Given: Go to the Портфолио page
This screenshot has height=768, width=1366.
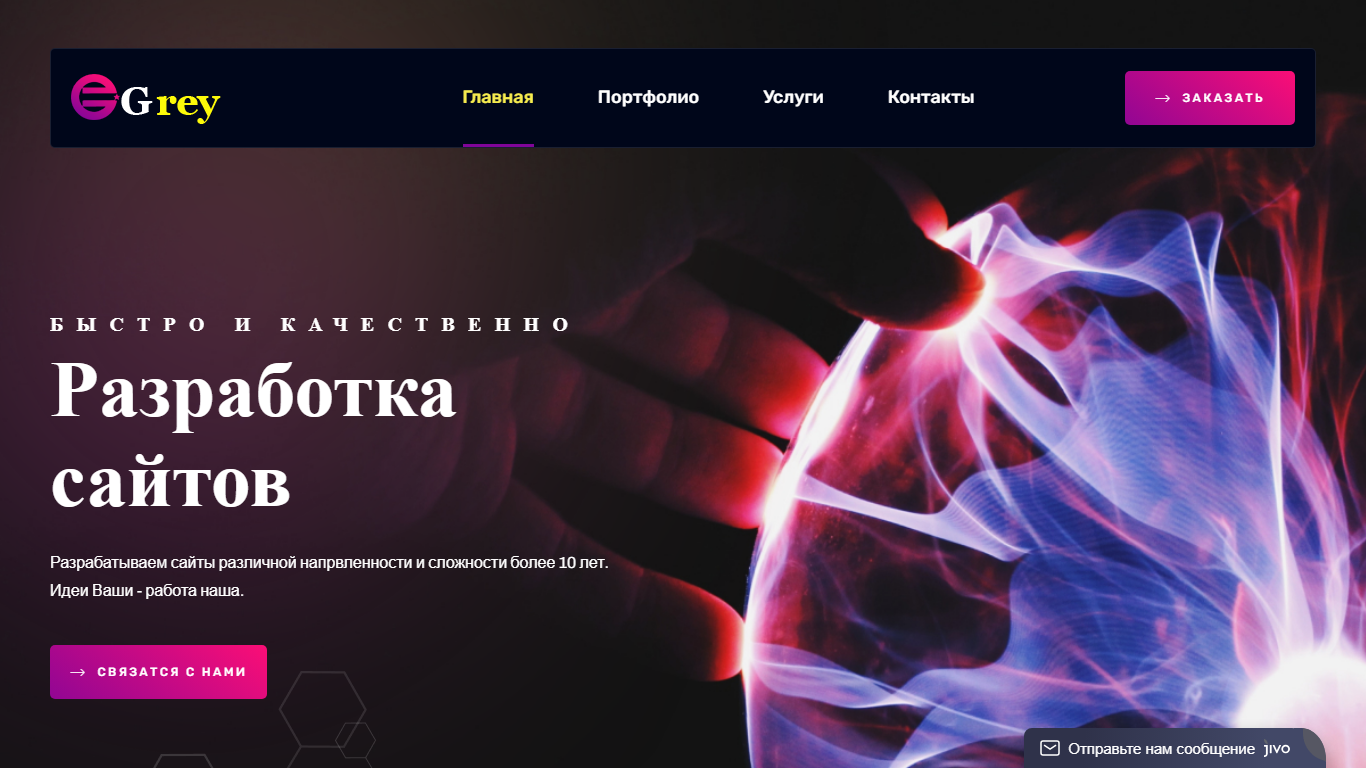Looking at the screenshot, I should point(648,97).
